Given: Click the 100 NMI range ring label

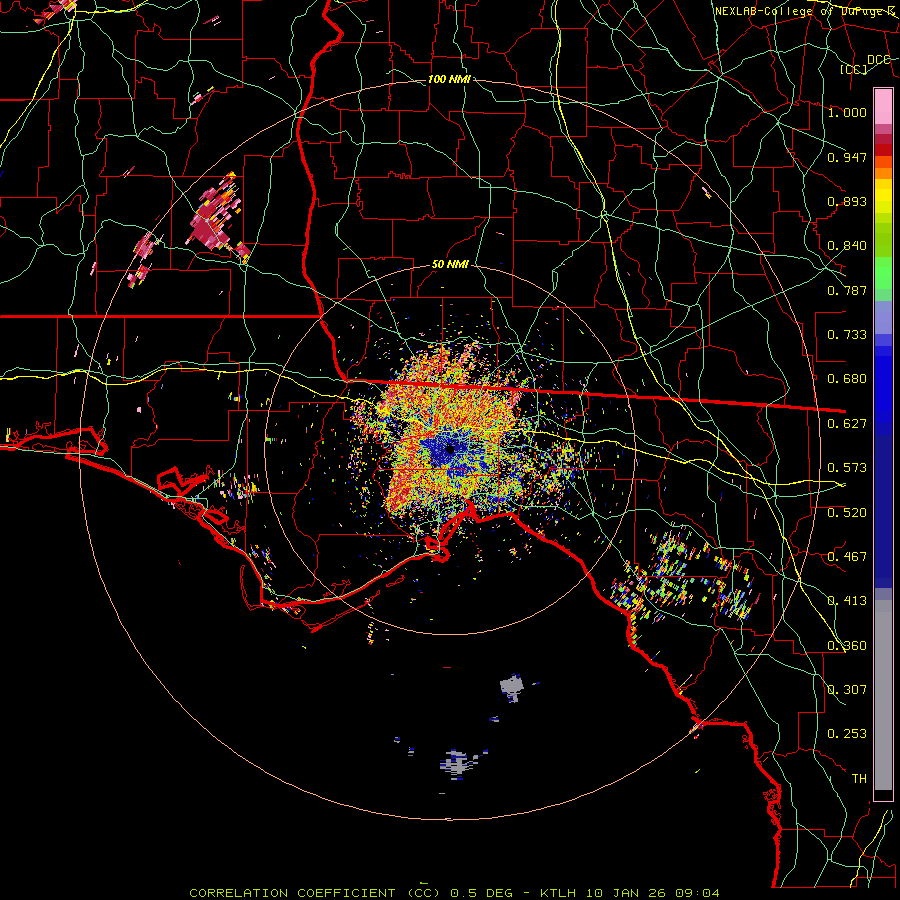Looking at the screenshot, I should 449,79.
